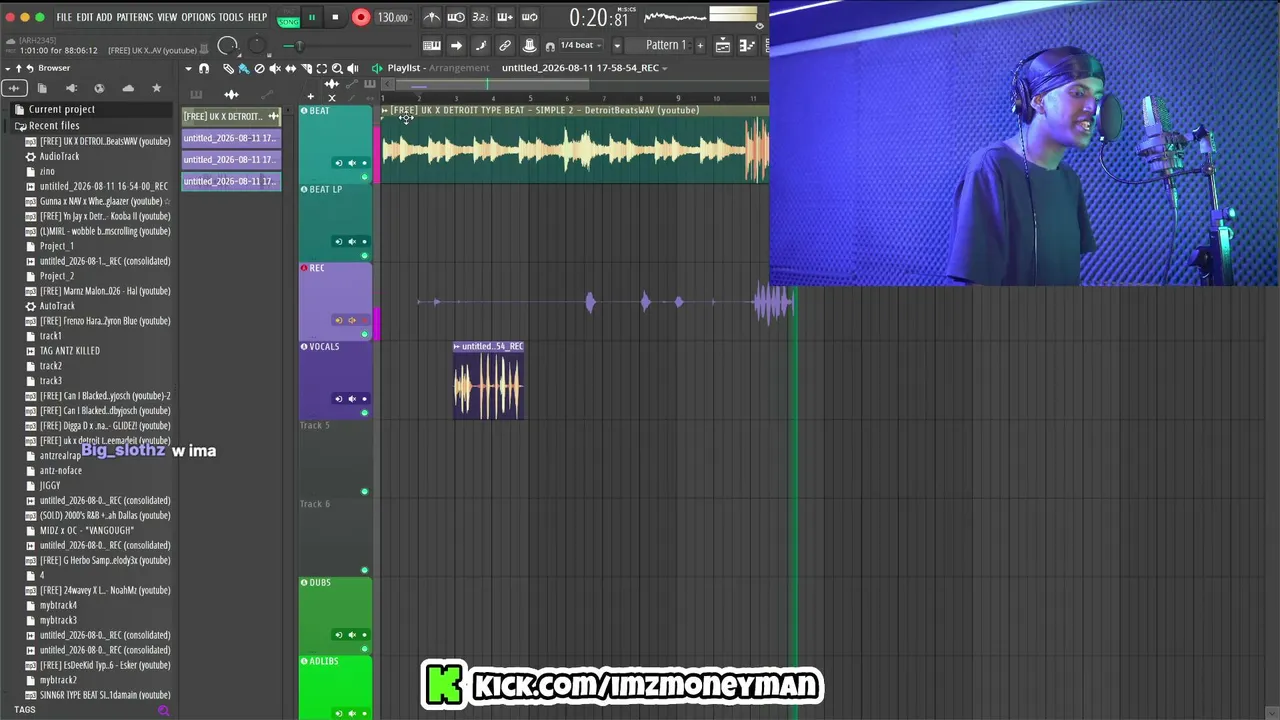Select the Browser files tab icon
1280x720 pixels.
(42, 88)
